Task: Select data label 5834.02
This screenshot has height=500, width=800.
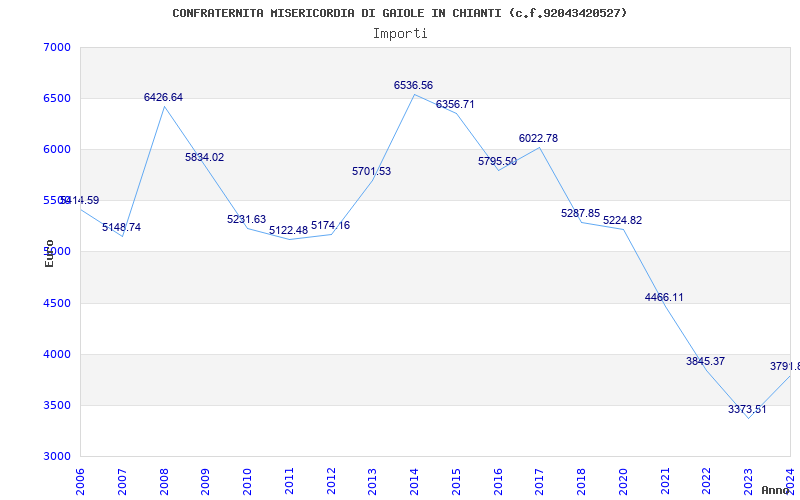Action: coord(205,158)
